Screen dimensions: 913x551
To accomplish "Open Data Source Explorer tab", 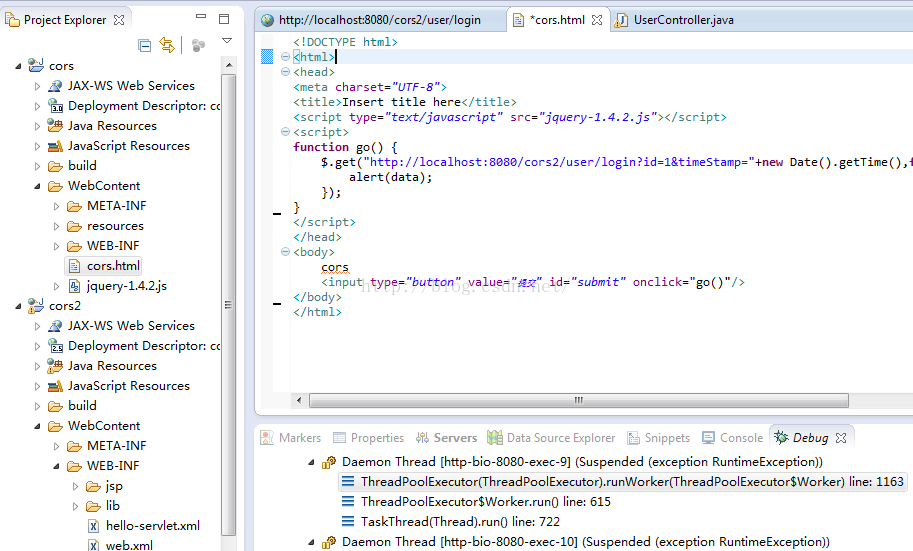I will tap(551, 438).
